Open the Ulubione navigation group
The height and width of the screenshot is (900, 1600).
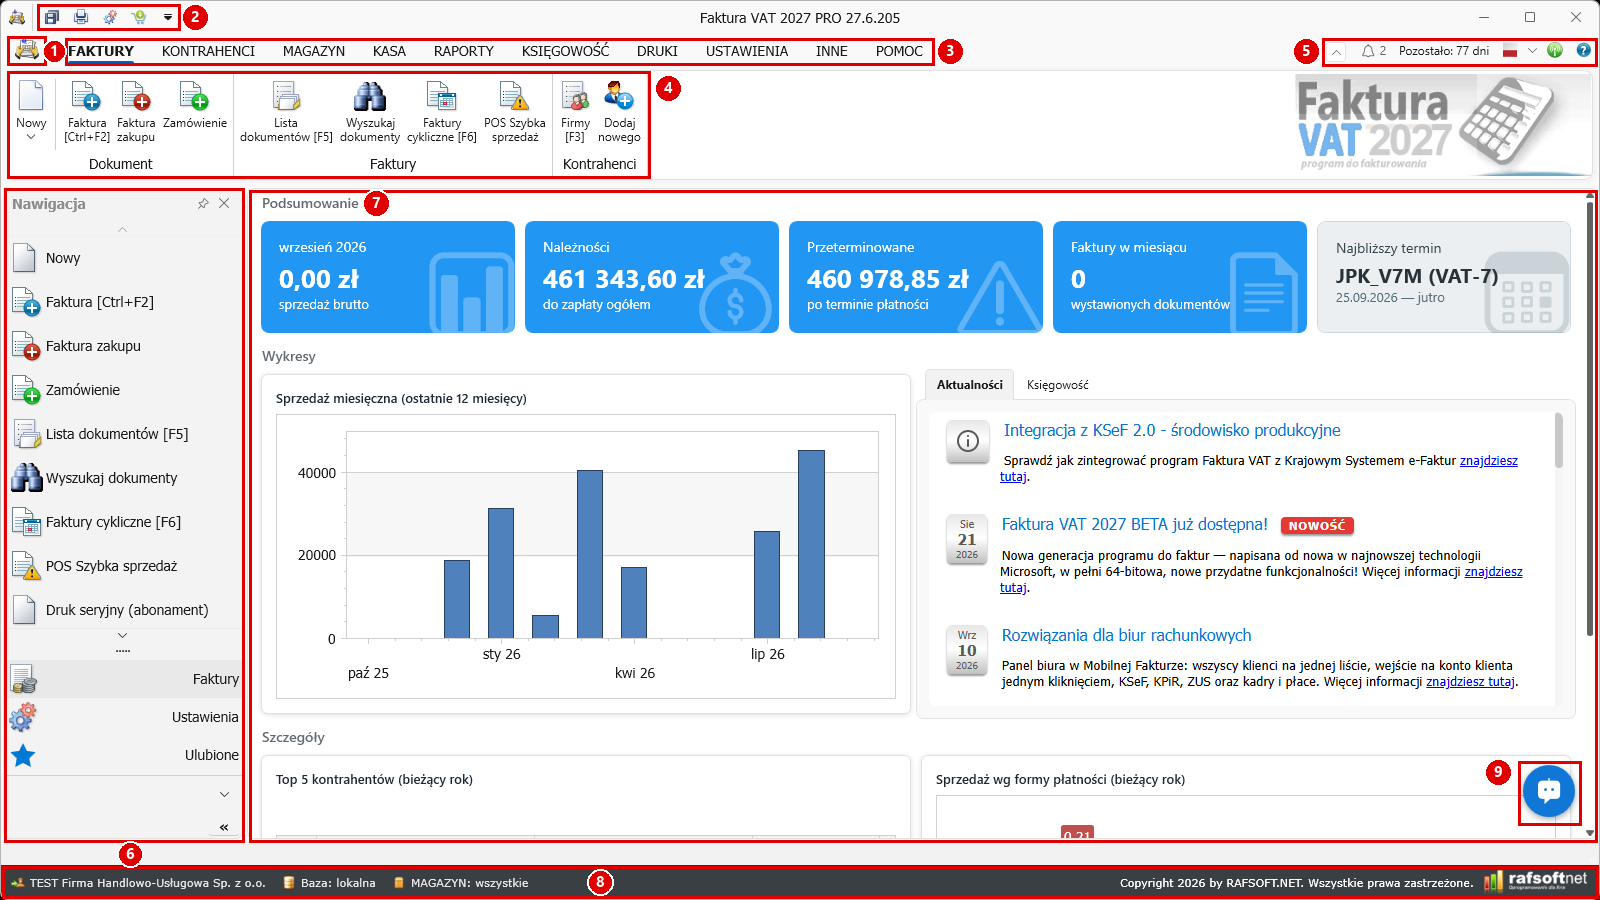pyautogui.click(x=125, y=755)
